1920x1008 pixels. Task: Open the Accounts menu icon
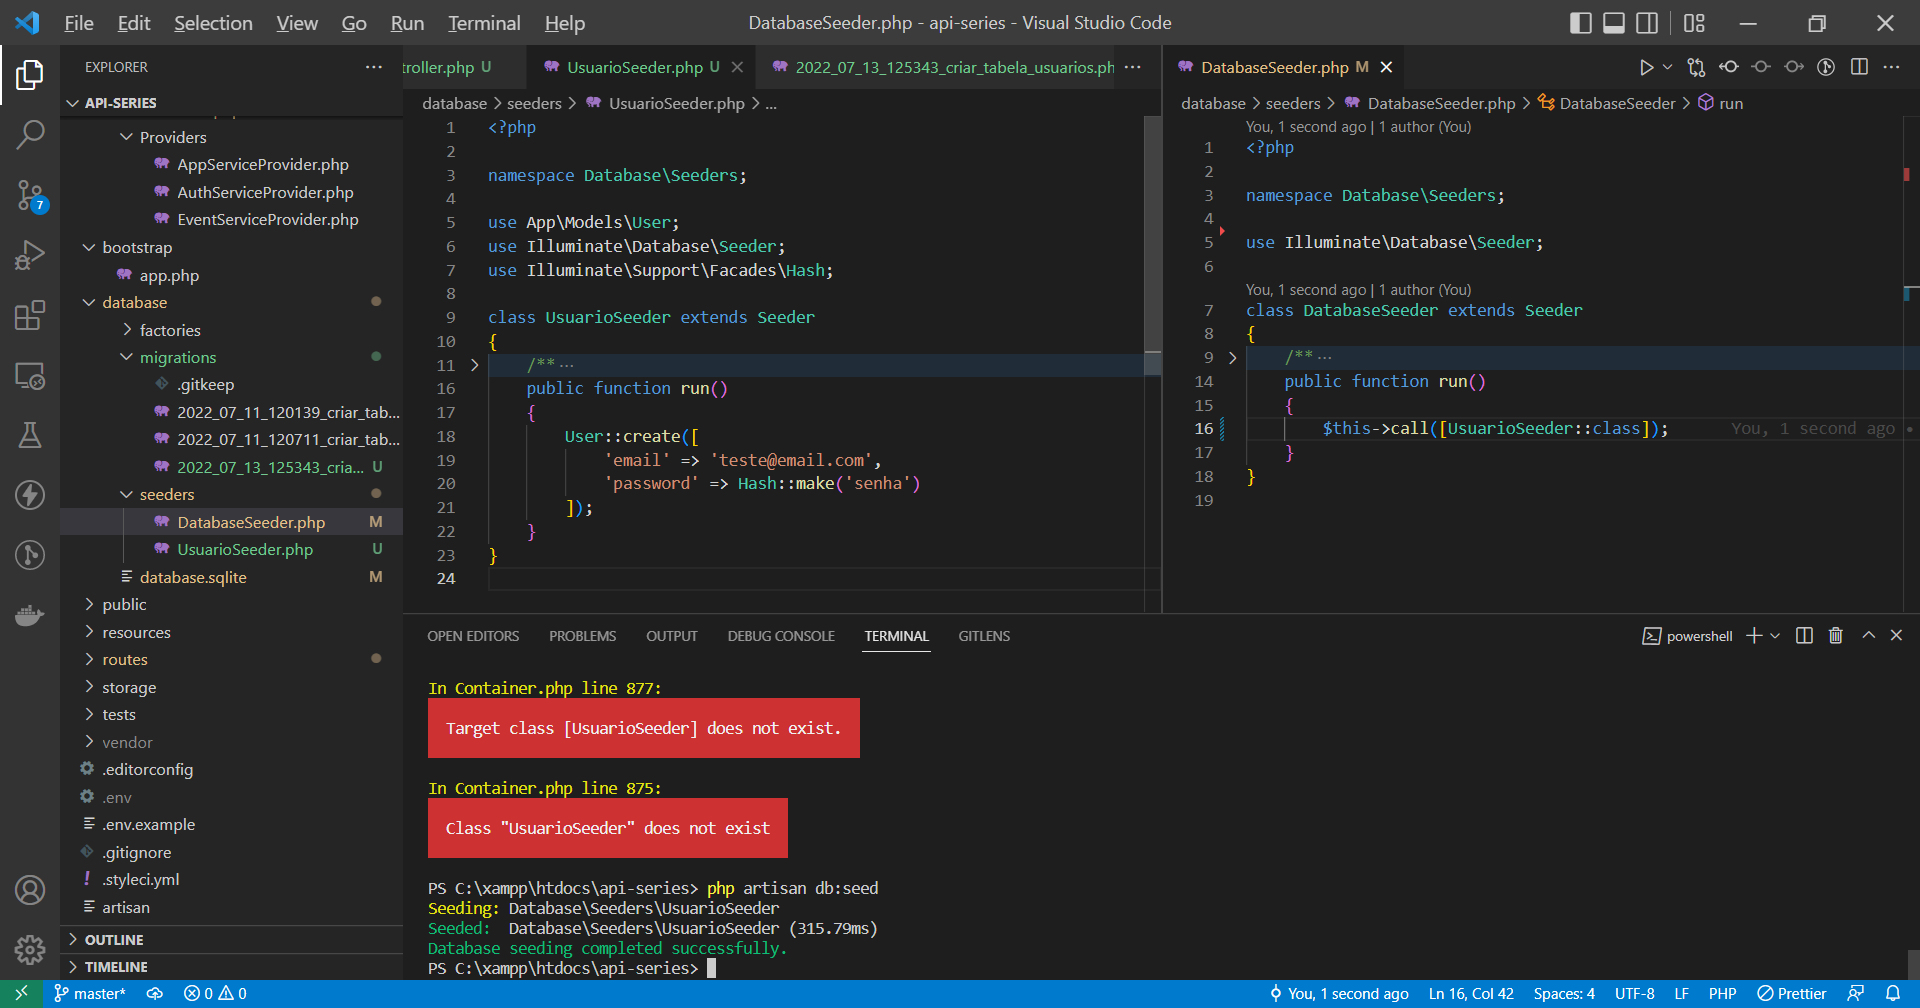[x=30, y=890]
